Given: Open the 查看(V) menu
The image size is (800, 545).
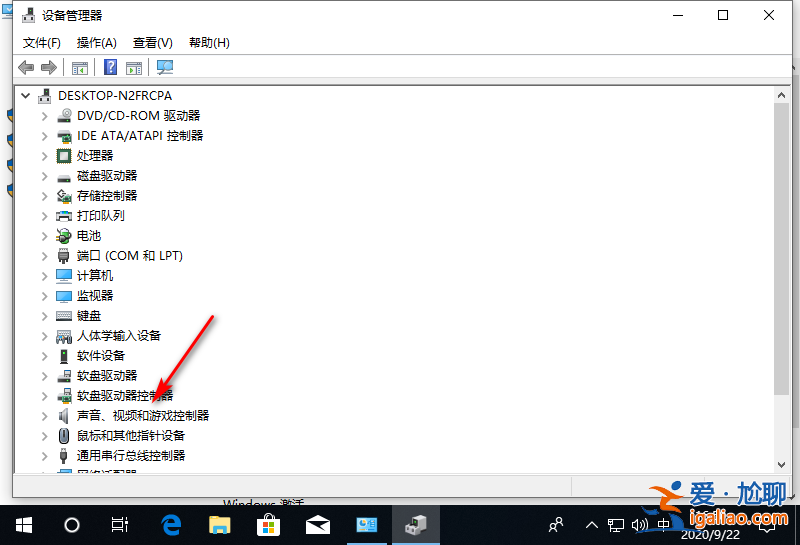Looking at the screenshot, I should click(153, 43).
